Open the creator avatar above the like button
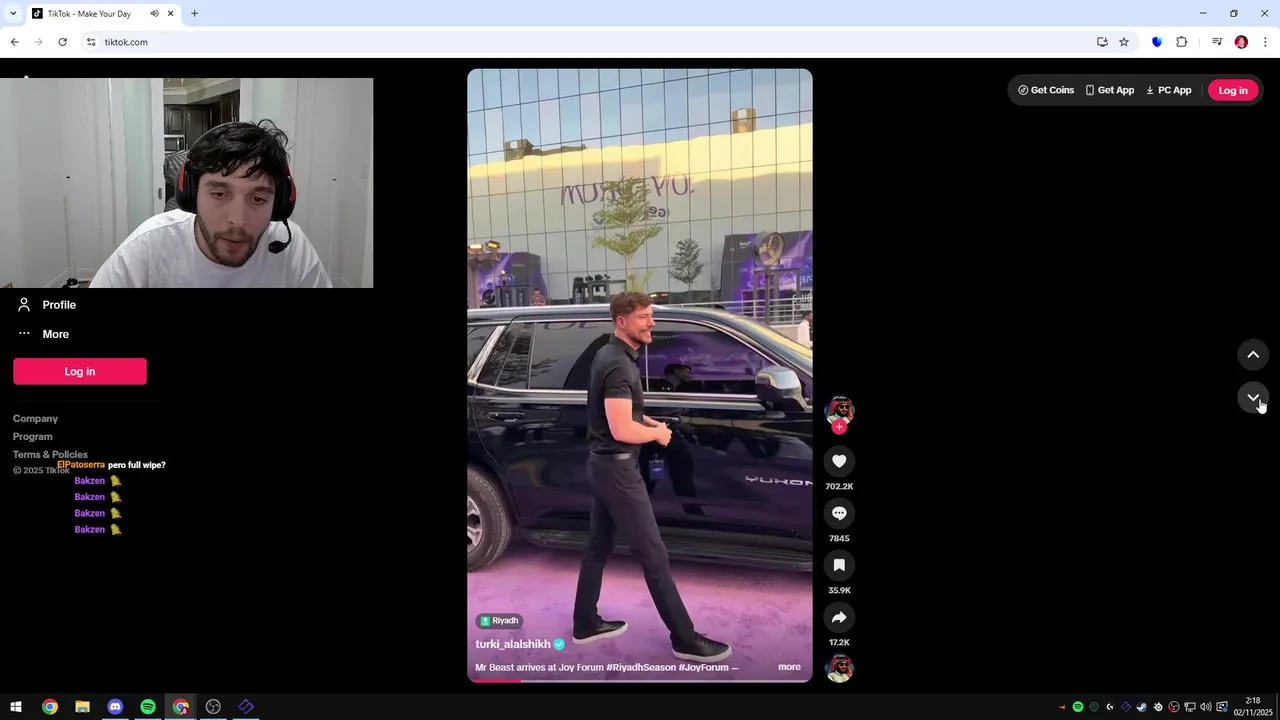Screen dimensions: 1280x720 coord(839,410)
